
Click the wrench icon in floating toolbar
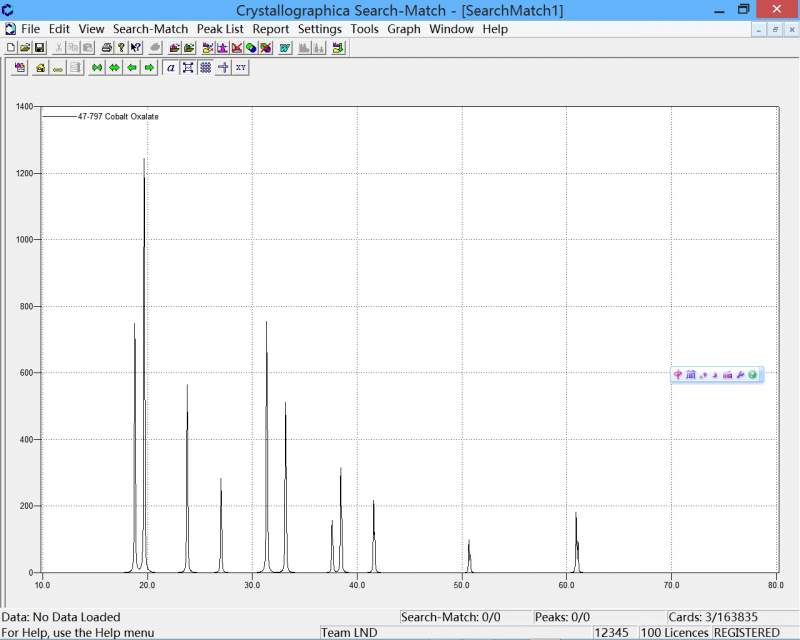click(740, 375)
